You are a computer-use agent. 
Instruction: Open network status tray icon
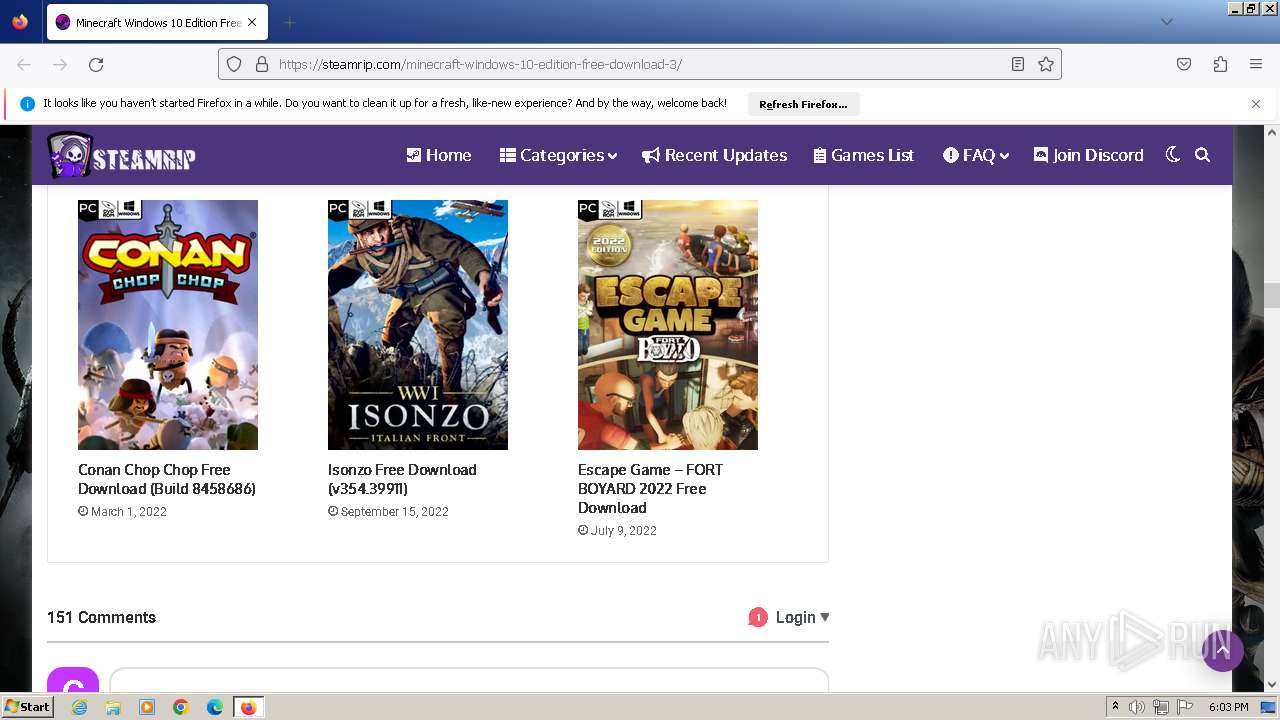(x=1161, y=707)
